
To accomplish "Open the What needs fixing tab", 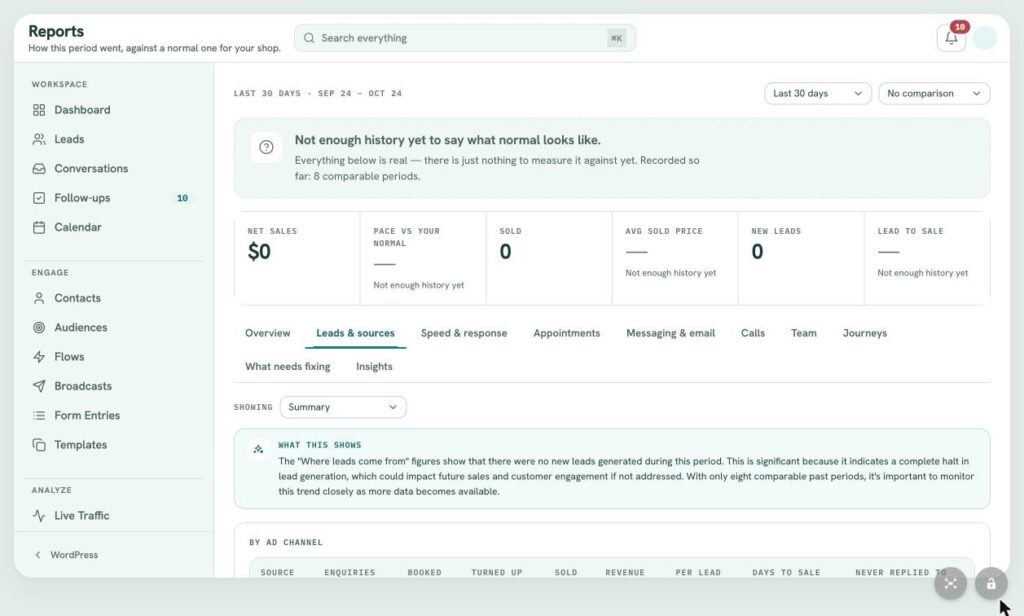I will (x=287, y=366).
